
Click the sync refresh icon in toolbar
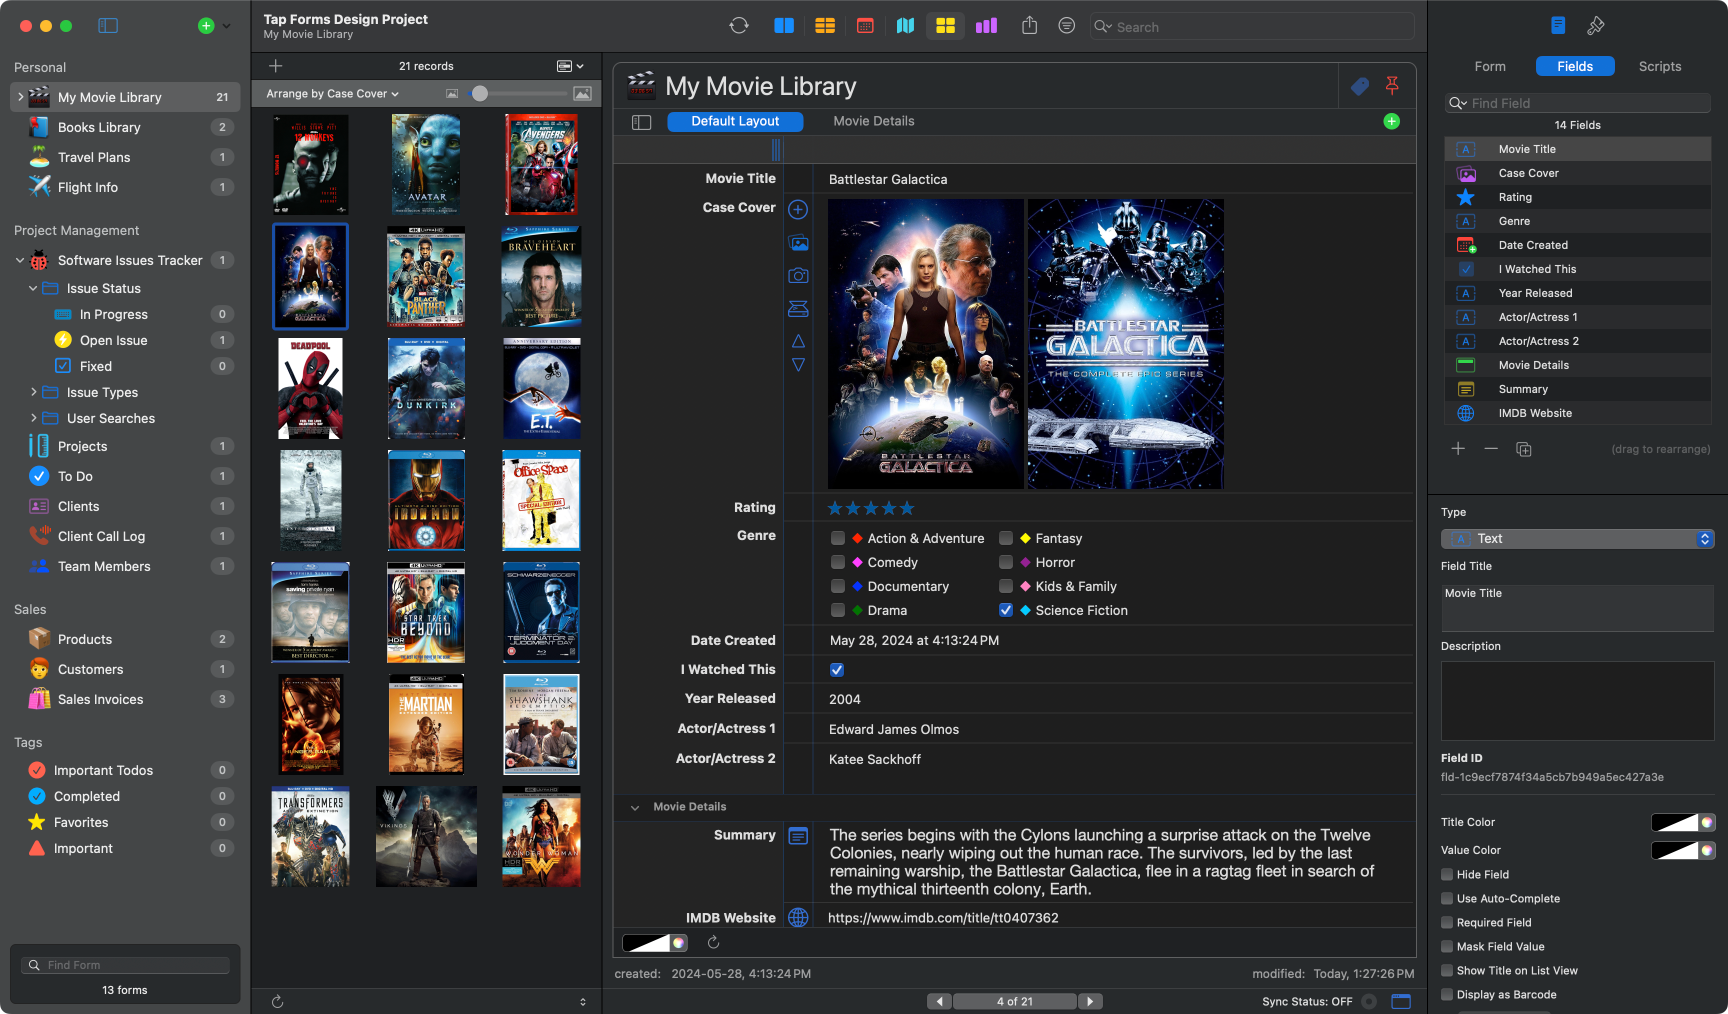[x=739, y=26]
